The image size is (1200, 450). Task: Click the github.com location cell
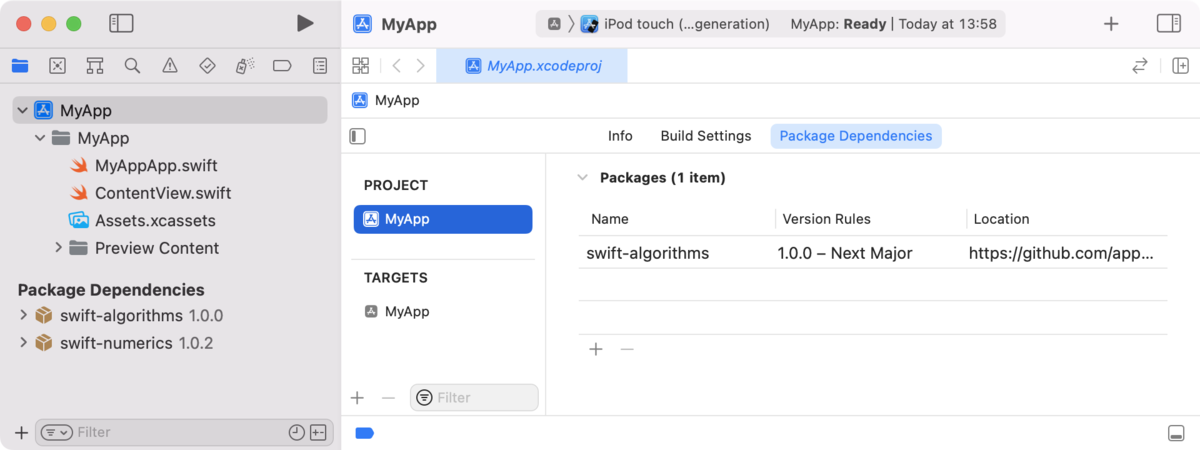pos(1061,253)
